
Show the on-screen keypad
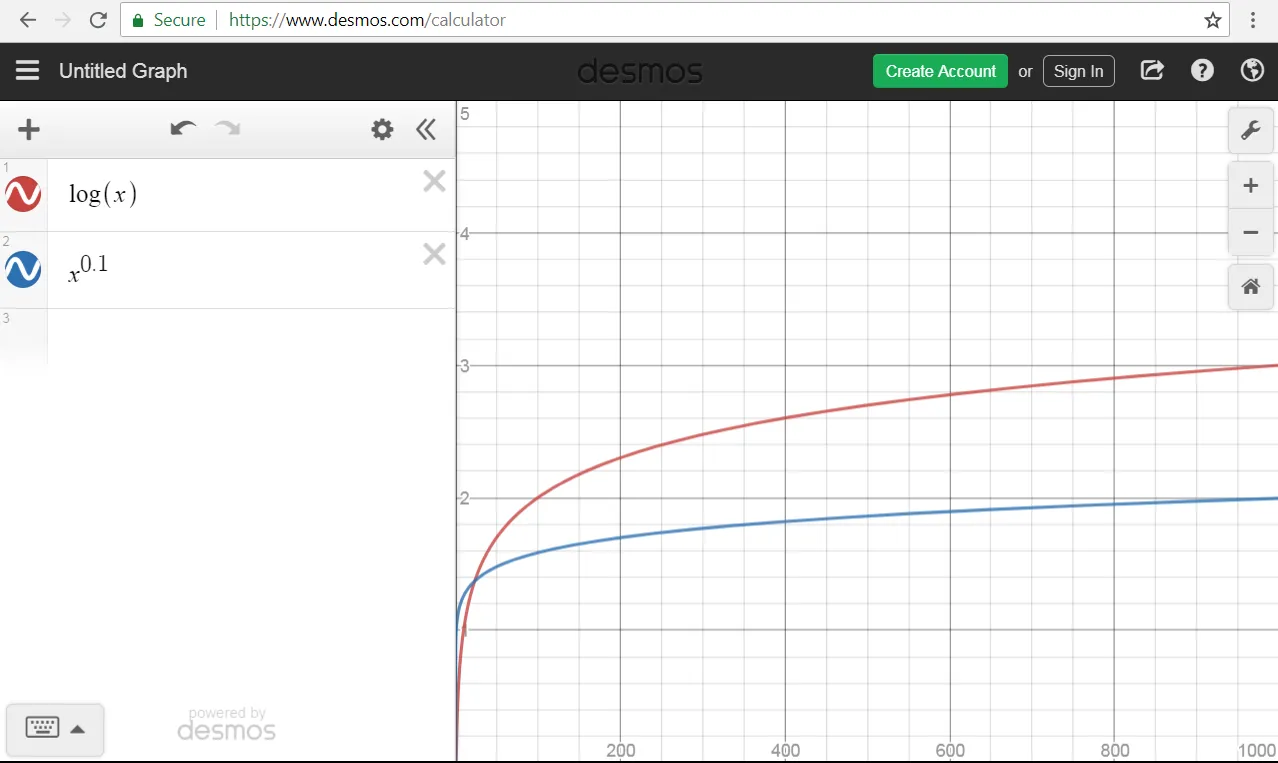[42, 728]
